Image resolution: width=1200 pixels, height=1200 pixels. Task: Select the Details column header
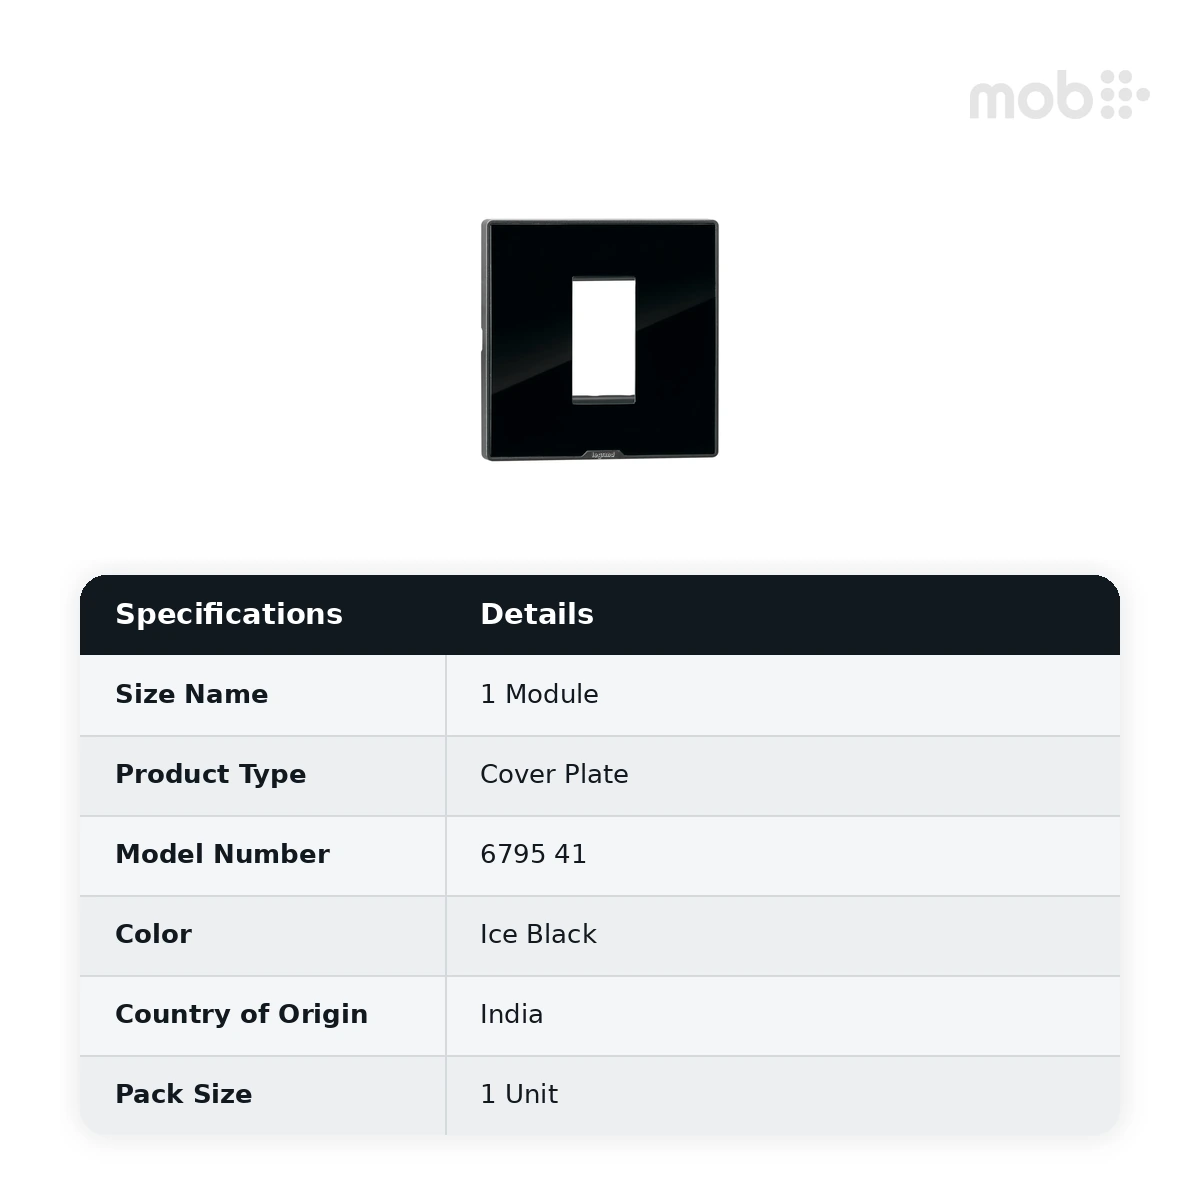(537, 614)
